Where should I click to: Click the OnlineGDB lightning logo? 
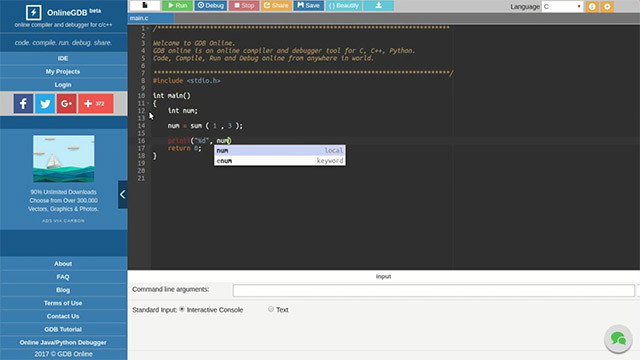(x=33, y=12)
